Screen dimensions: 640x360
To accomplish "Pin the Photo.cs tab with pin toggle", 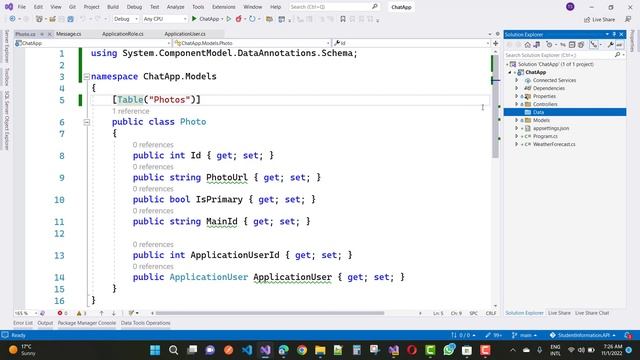I will 42,34.
